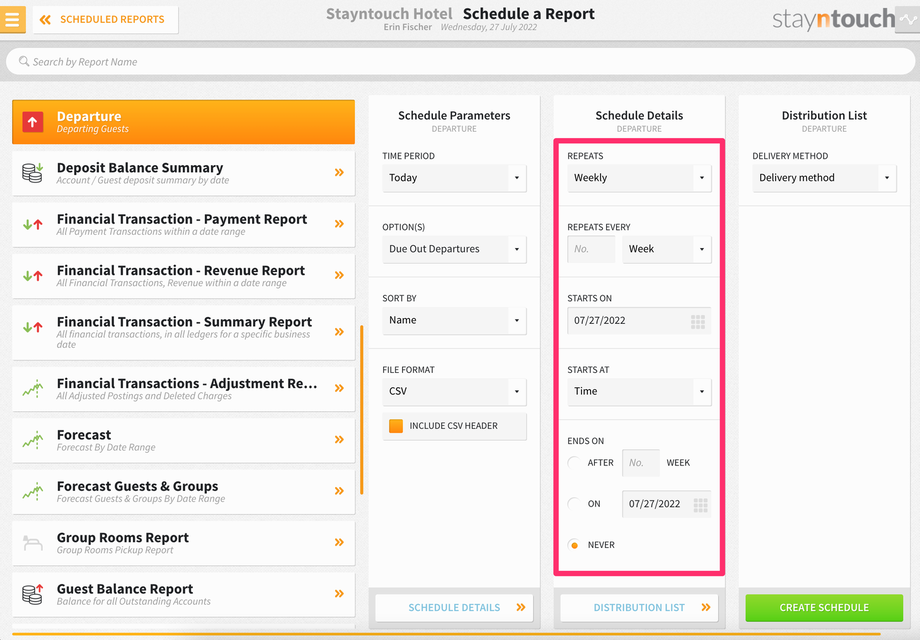Image resolution: width=920 pixels, height=640 pixels.
Task: Select Financial Transaction - Payment Report
Action: [184, 224]
